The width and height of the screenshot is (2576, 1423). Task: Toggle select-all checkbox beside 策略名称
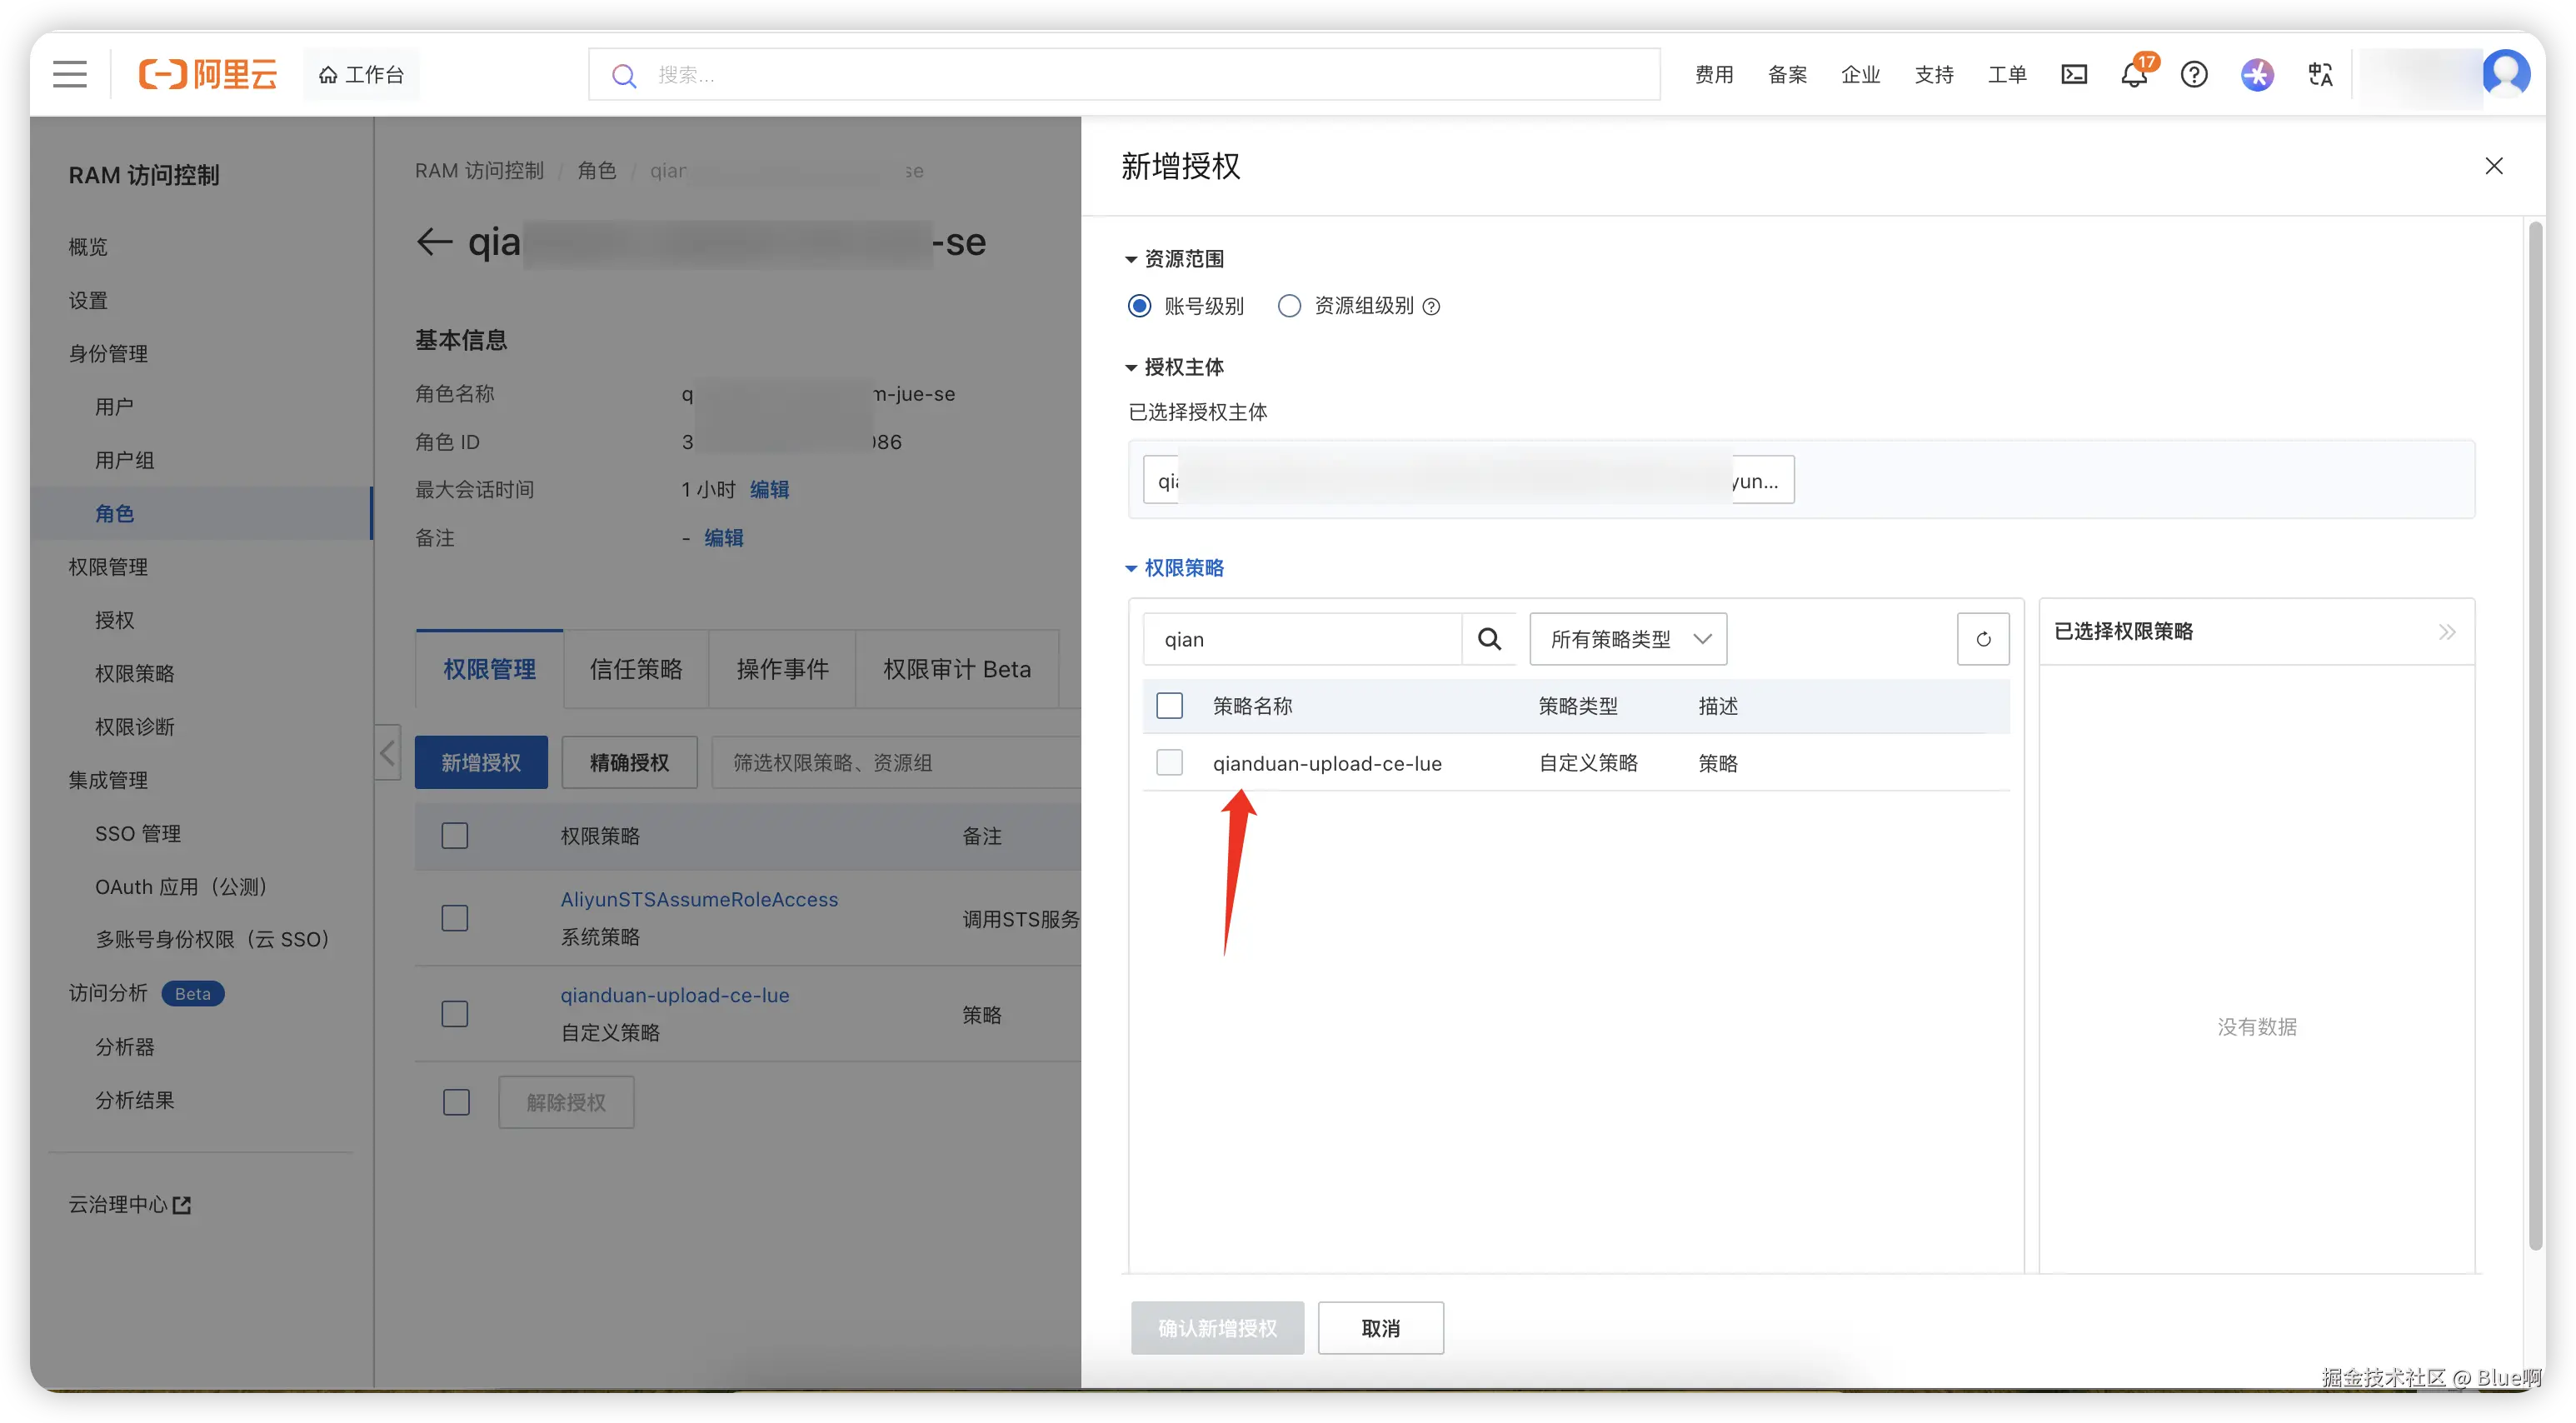point(1169,706)
